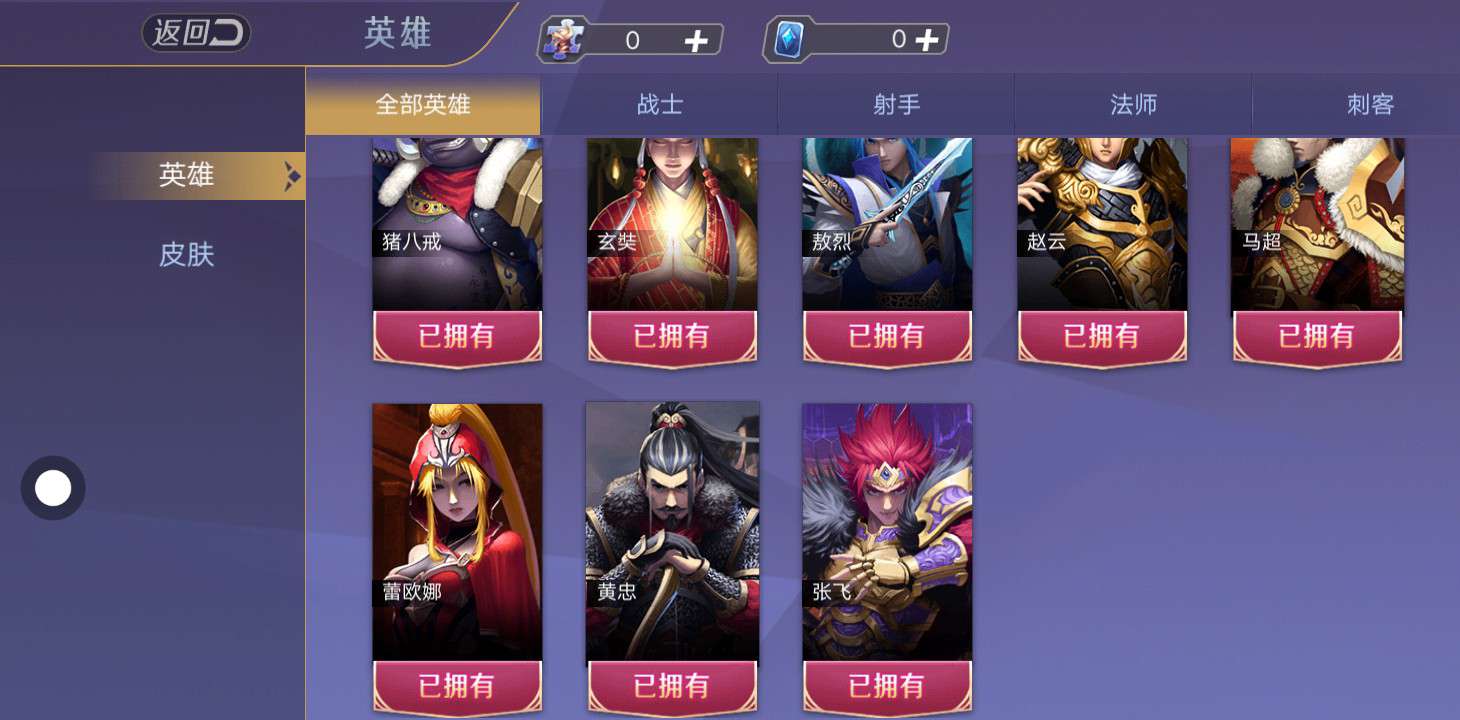
Task: Tap the 返回 back button
Action: [196, 33]
